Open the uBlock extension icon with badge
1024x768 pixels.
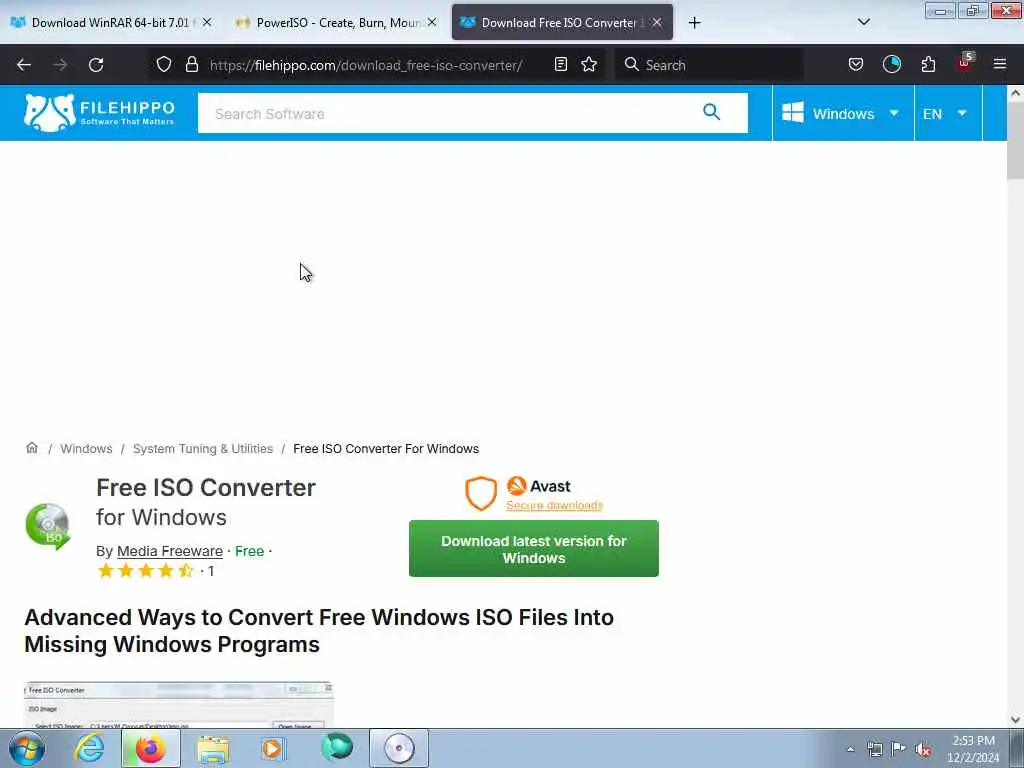[x=965, y=63]
